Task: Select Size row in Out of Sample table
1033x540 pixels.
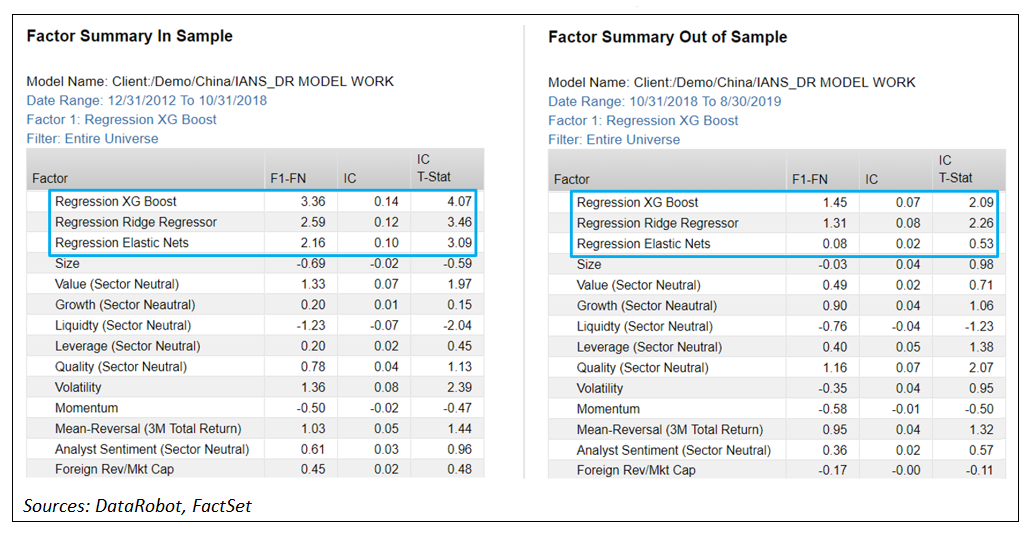Action: point(589,264)
